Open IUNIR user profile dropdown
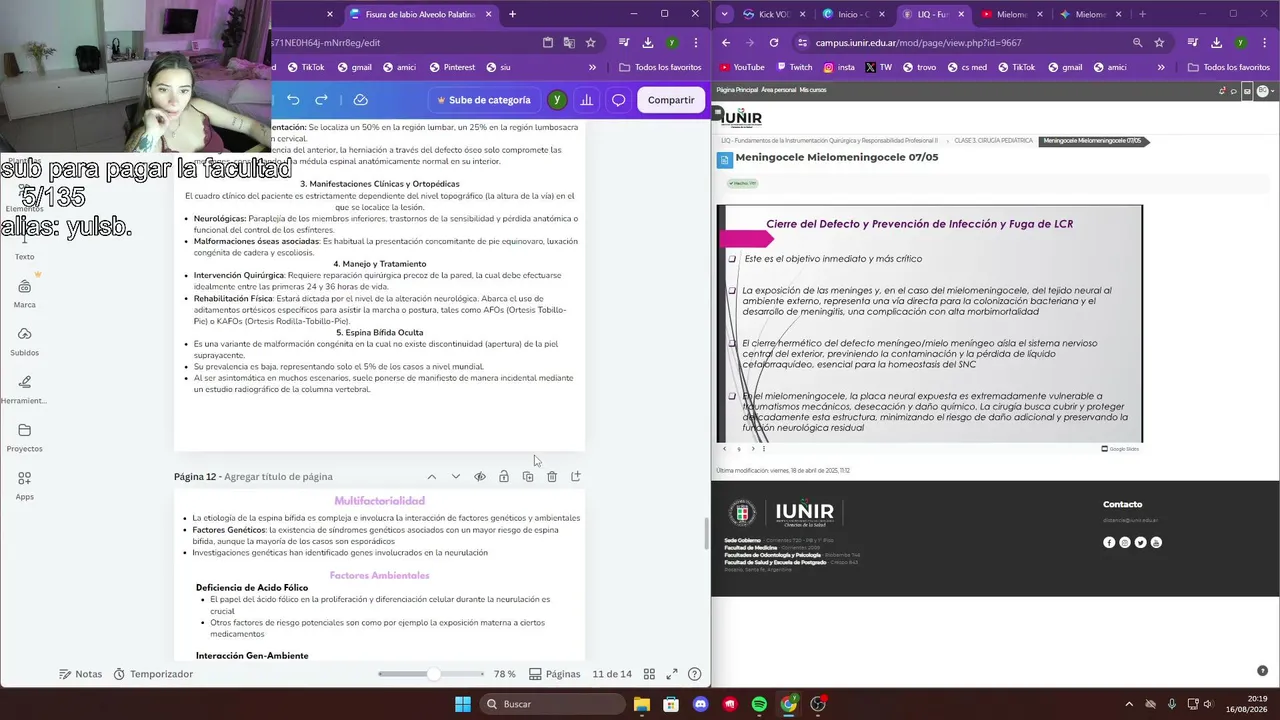Image resolution: width=1280 pixels, height=720 pixels. pos(1265,90)
